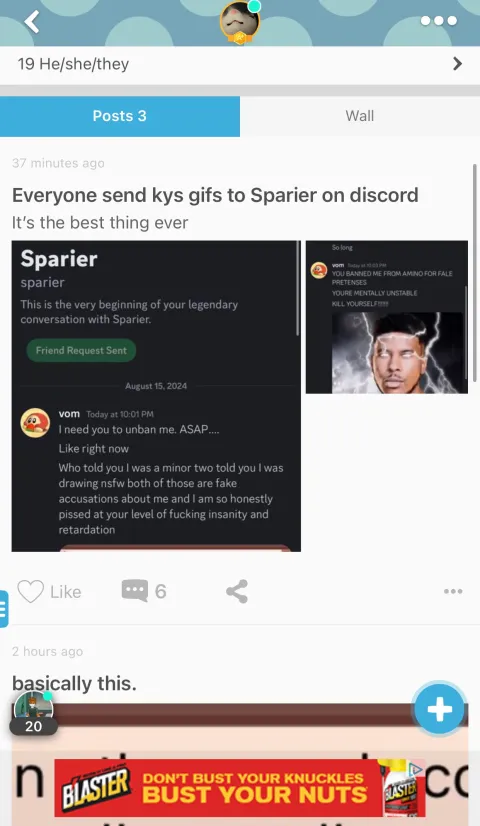Tap the profile avatar in the header

tap(240, 22)
